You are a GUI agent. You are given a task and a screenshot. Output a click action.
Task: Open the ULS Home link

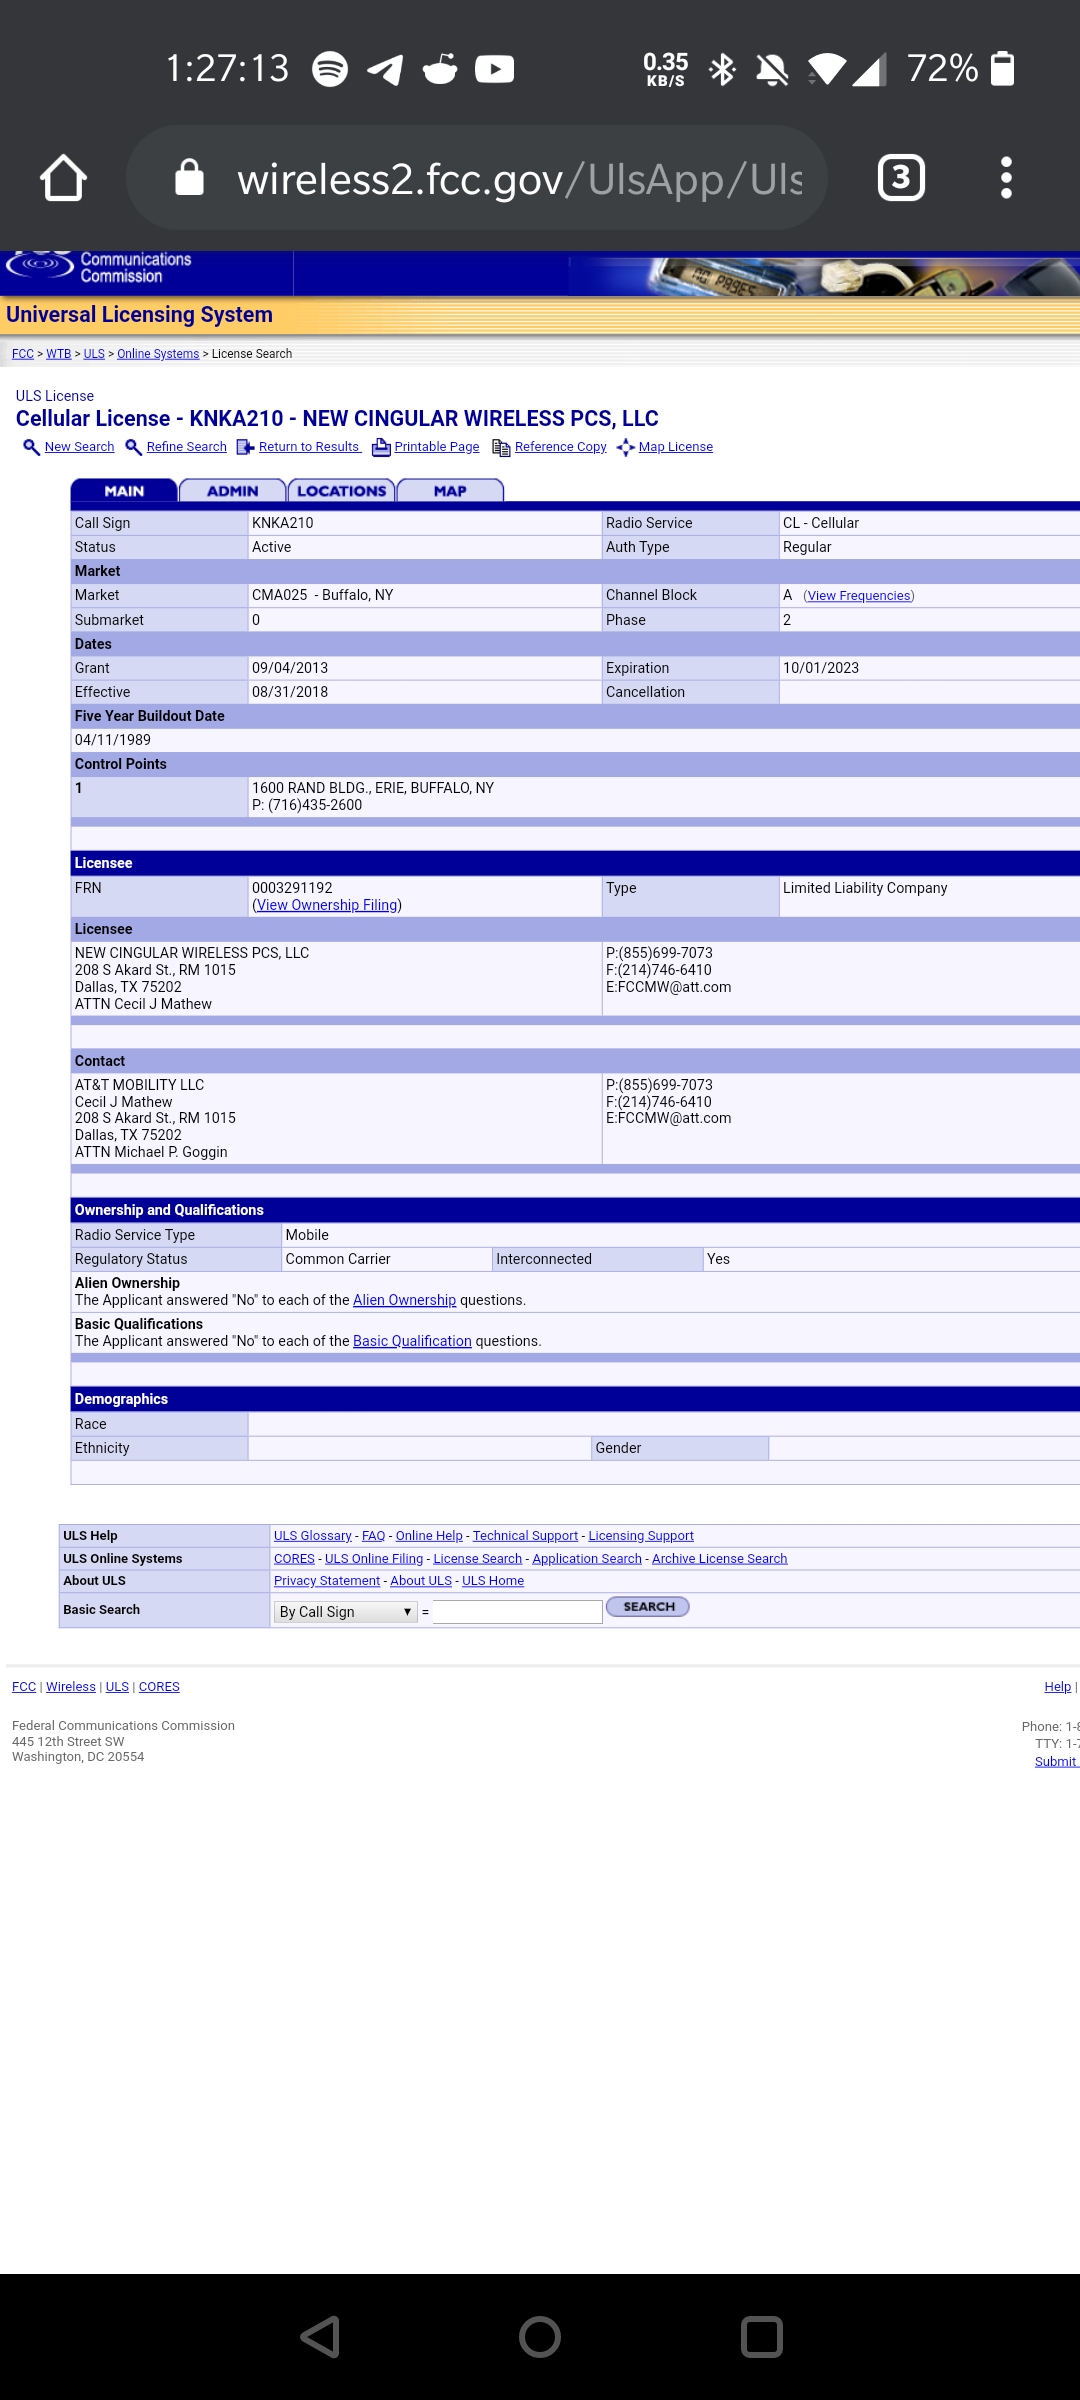pyautogui.click(x=493, y=1581)
